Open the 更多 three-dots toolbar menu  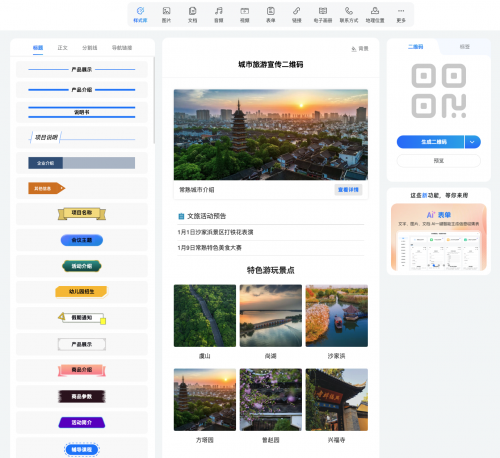[x=401, y=15]
